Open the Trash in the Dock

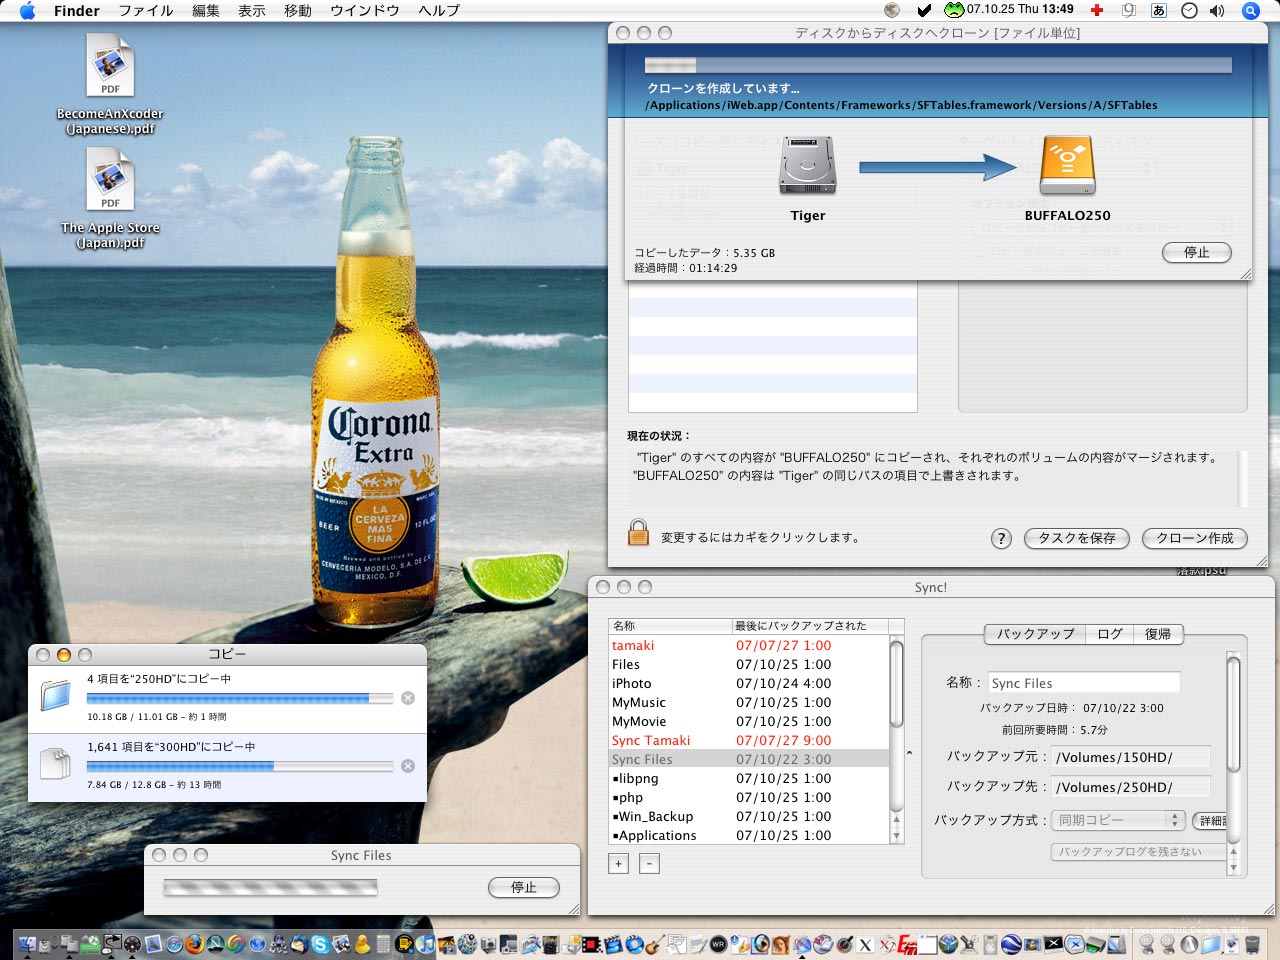[1252, 943]
